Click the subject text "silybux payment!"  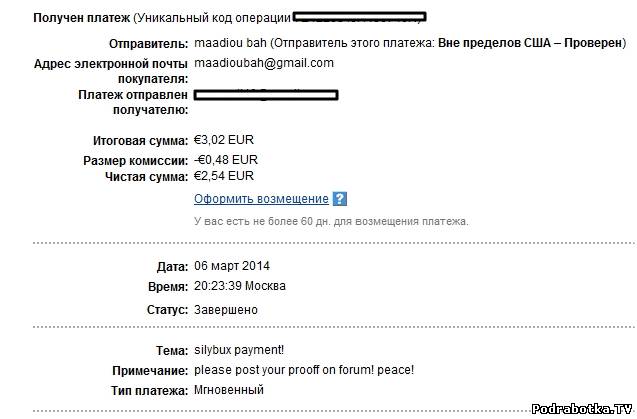coord(239,351)
